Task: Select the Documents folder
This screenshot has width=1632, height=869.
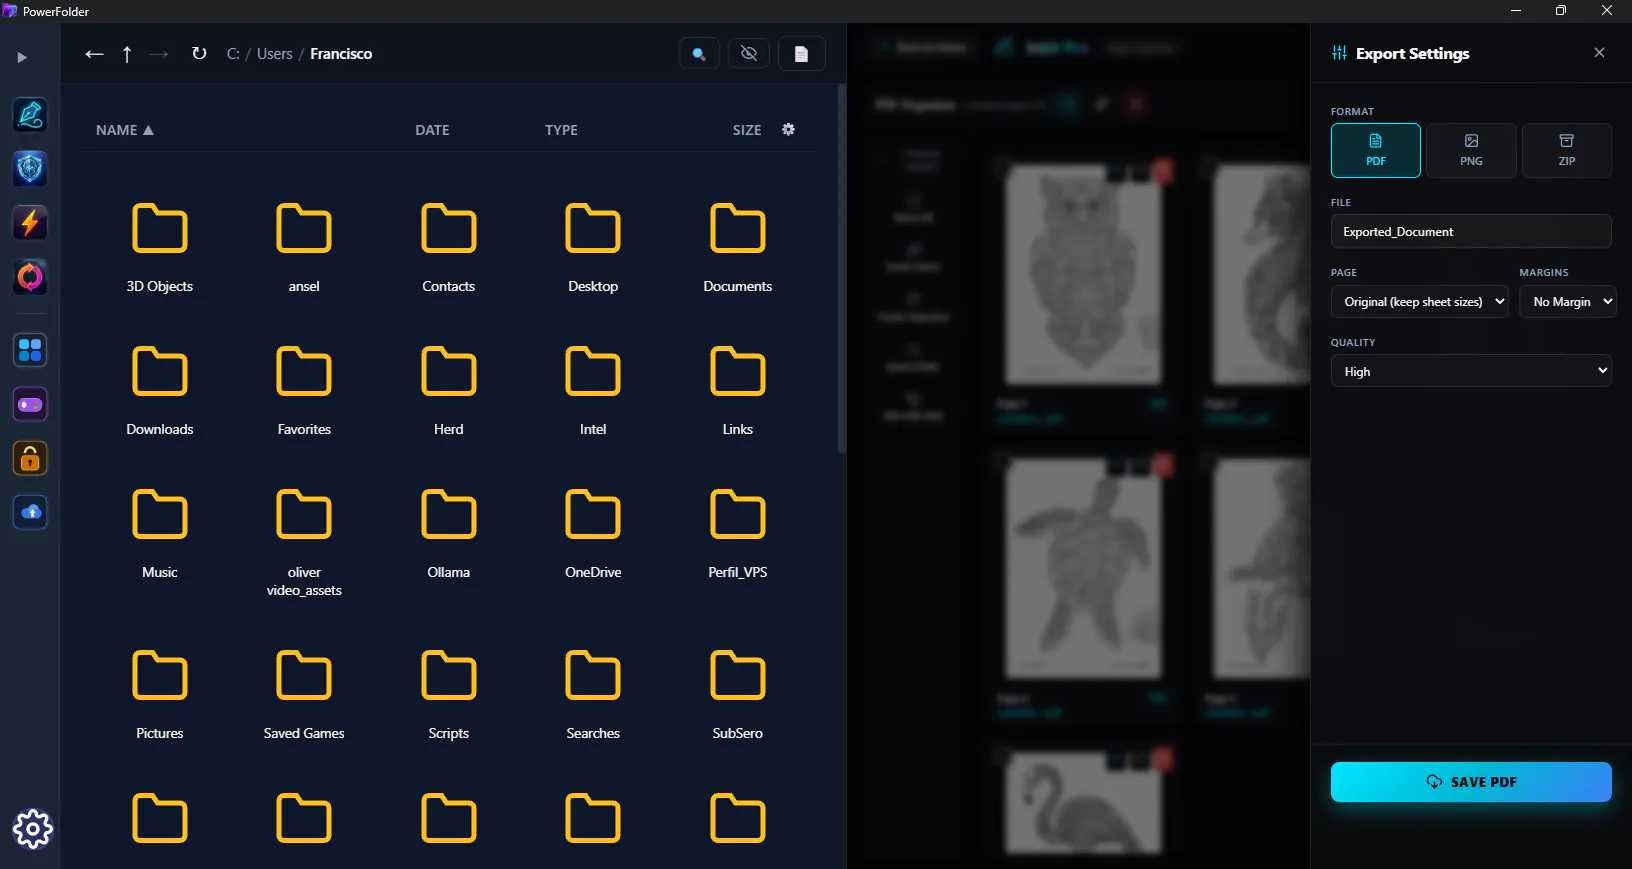Action: 738,248
